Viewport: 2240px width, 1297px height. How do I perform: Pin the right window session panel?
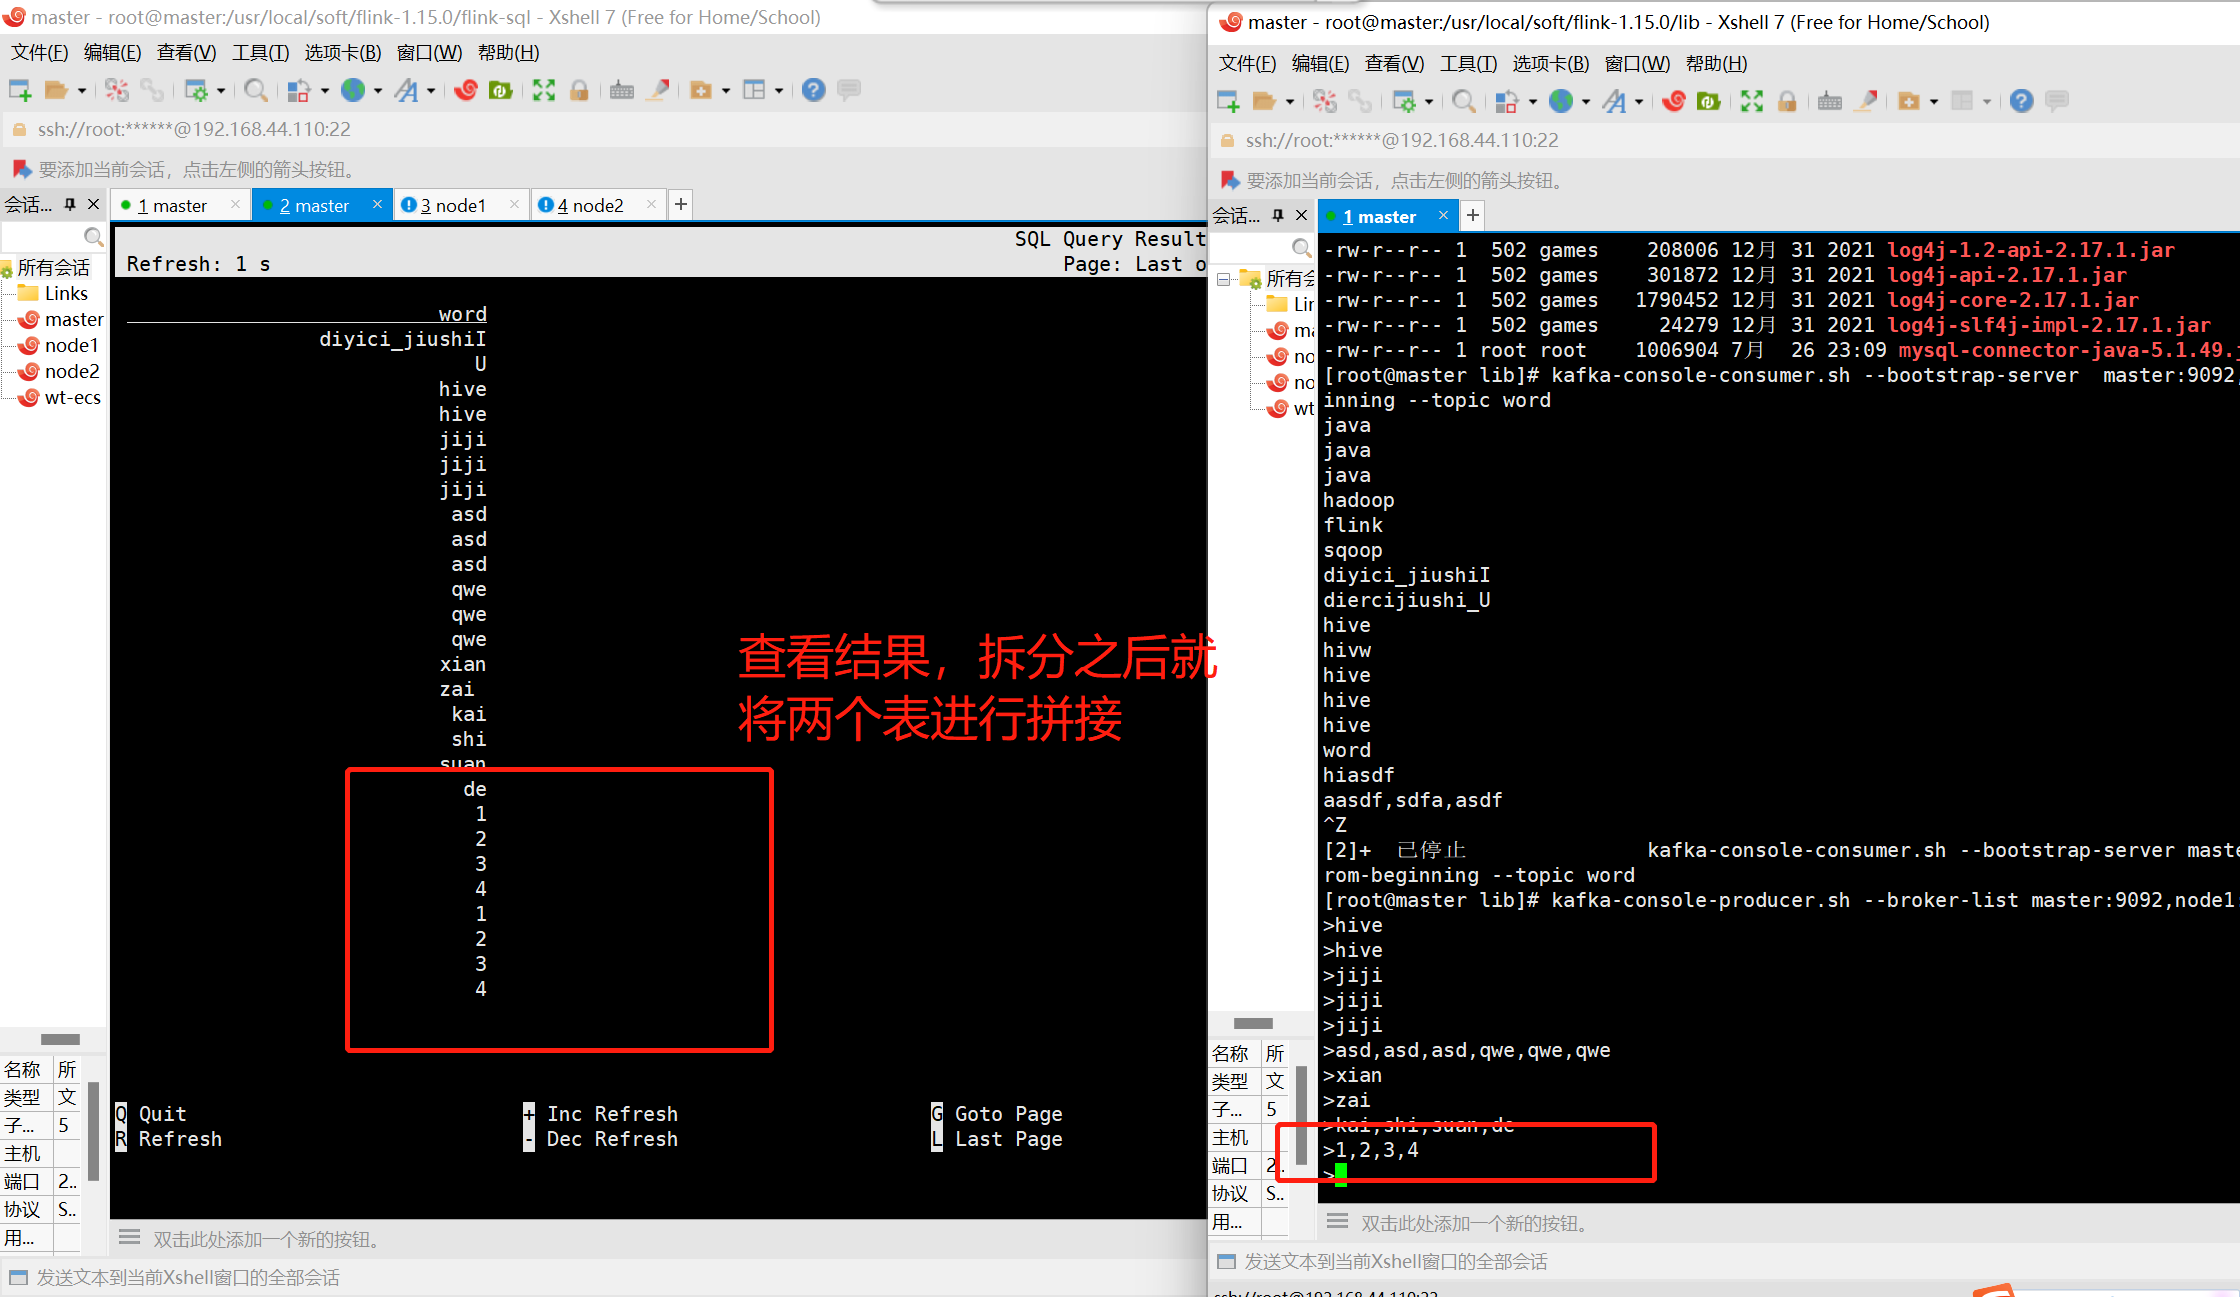1278,216
